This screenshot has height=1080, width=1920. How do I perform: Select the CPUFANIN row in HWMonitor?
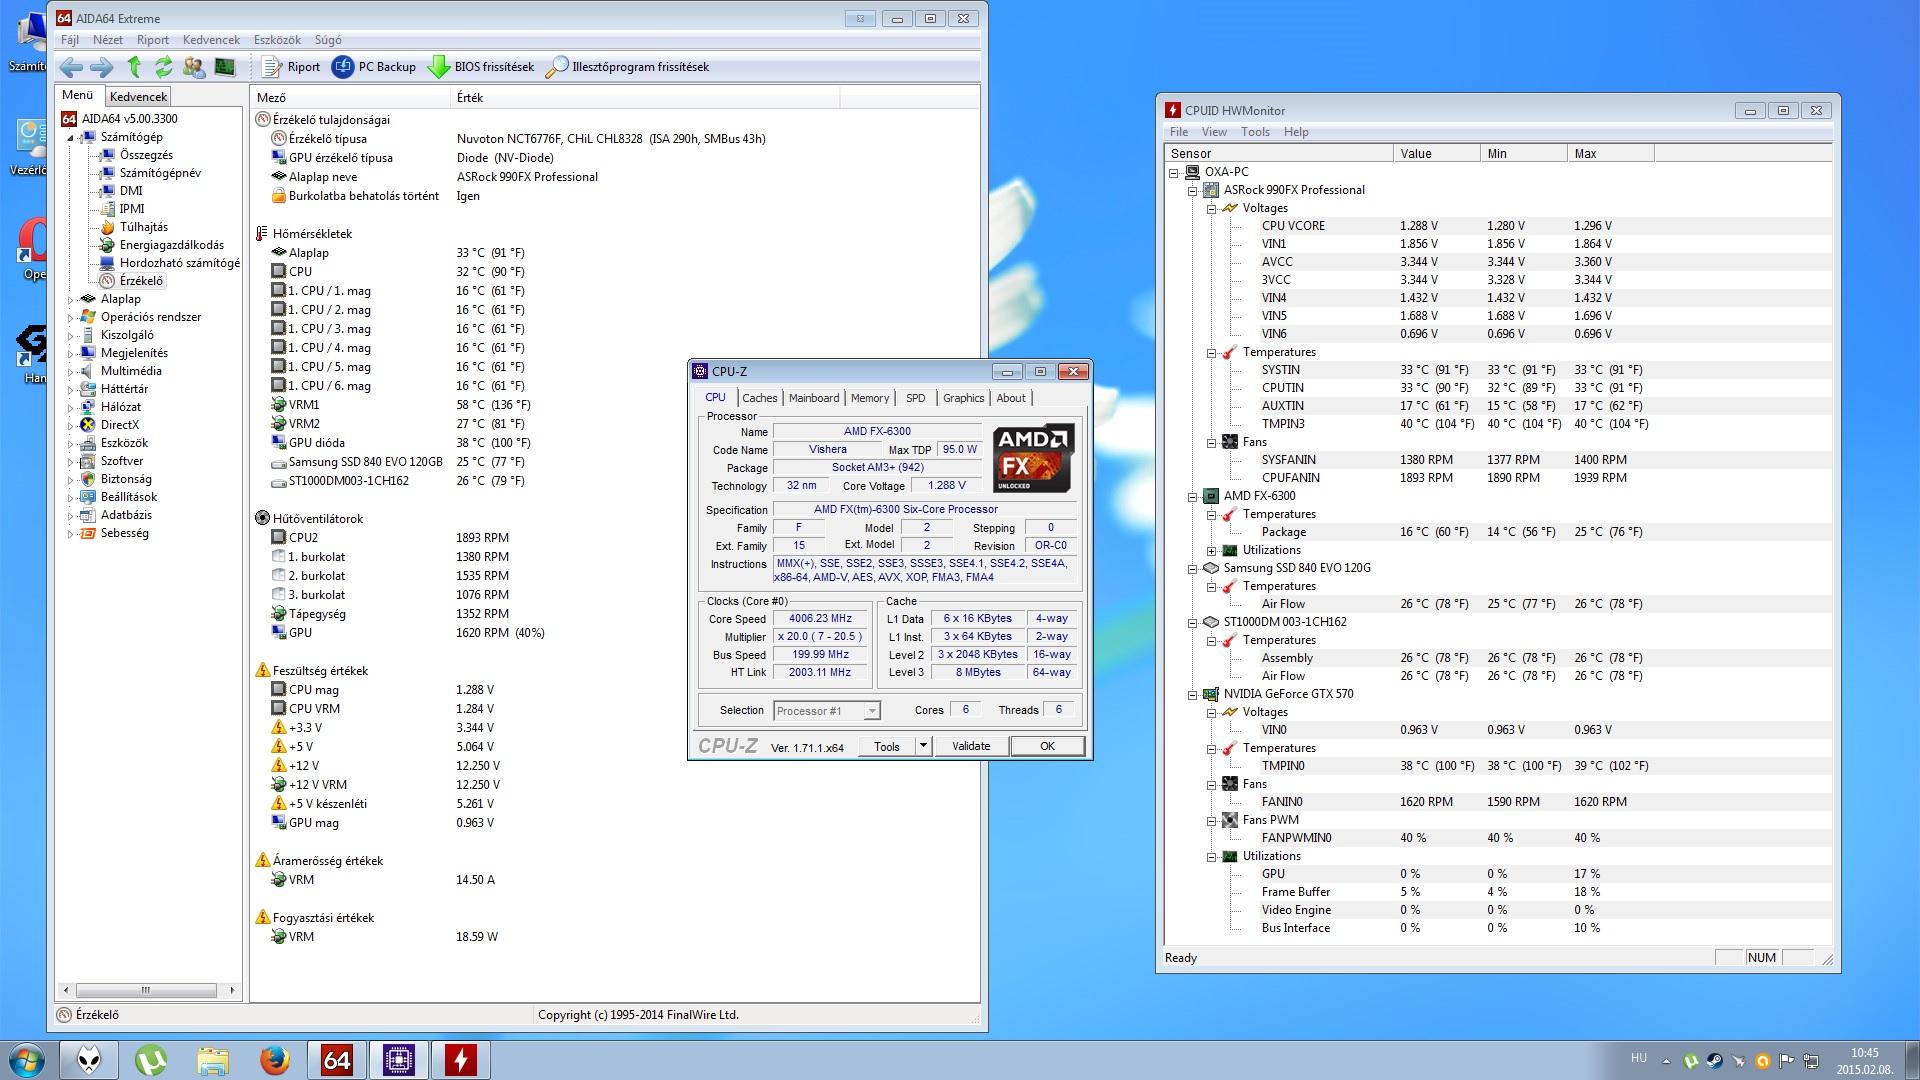pos(1498,478)
